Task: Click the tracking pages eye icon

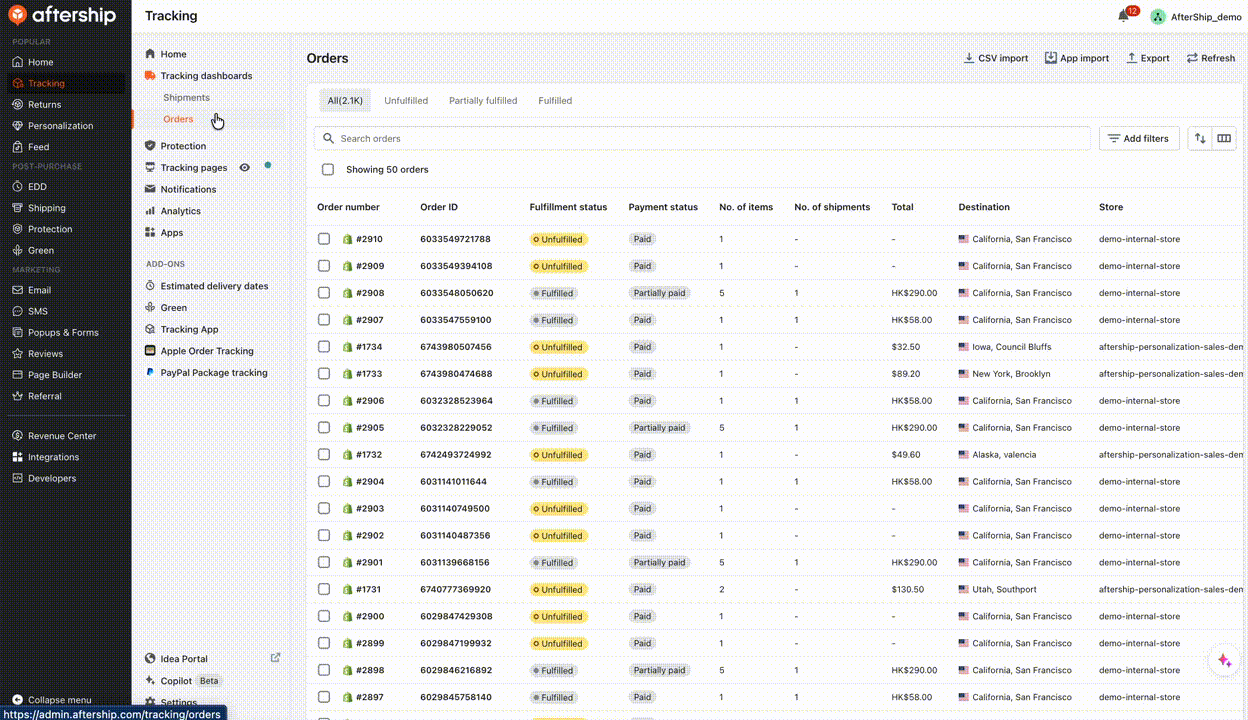Action: click(x=245, y=168)
